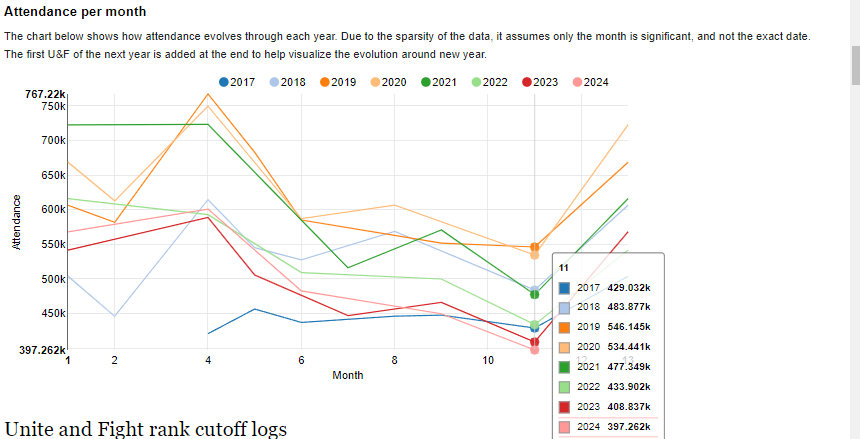This screenshot has width=860, height=439.
Task: Click the 550k y-axis tick label
Action: click(x=54, y=244)
